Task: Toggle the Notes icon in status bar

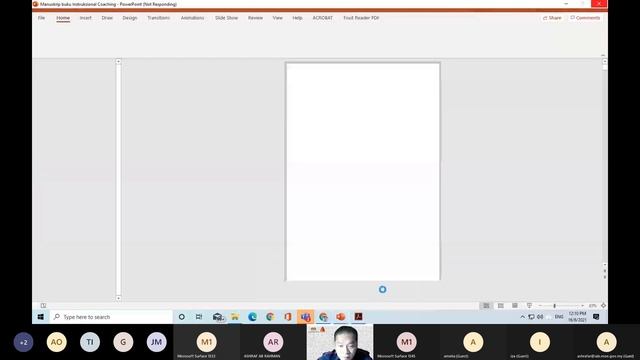Action: pyautogui.click(x=43, y=305)
